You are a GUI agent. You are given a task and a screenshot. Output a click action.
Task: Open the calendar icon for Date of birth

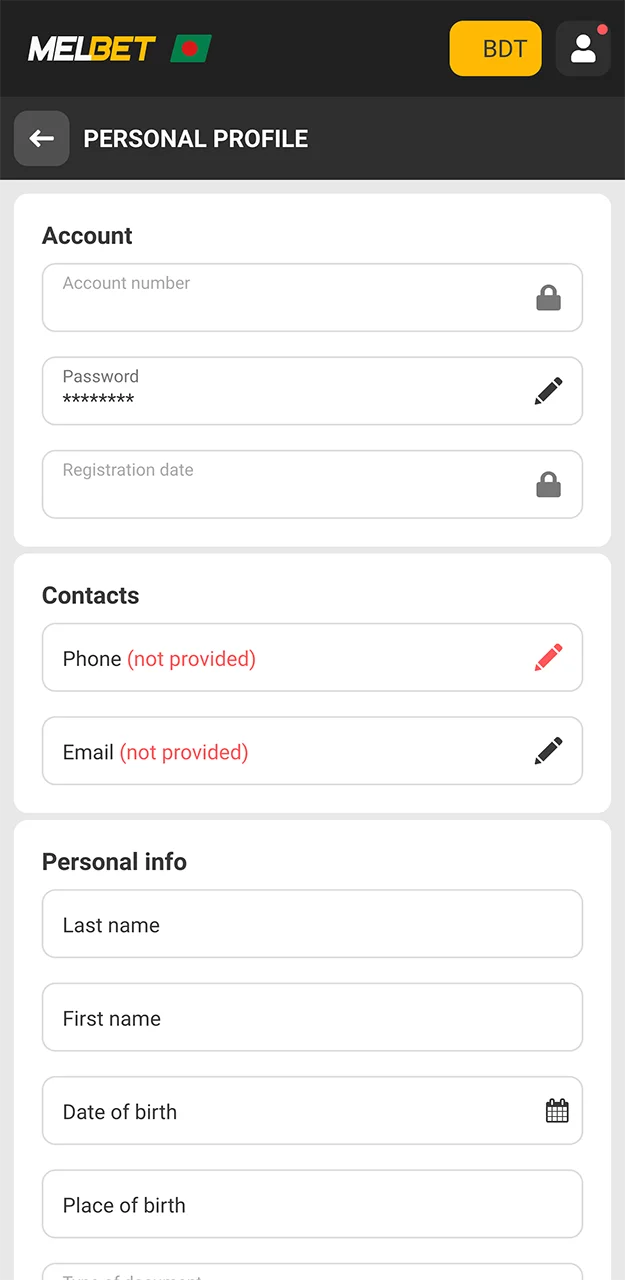pos(557,1110)
